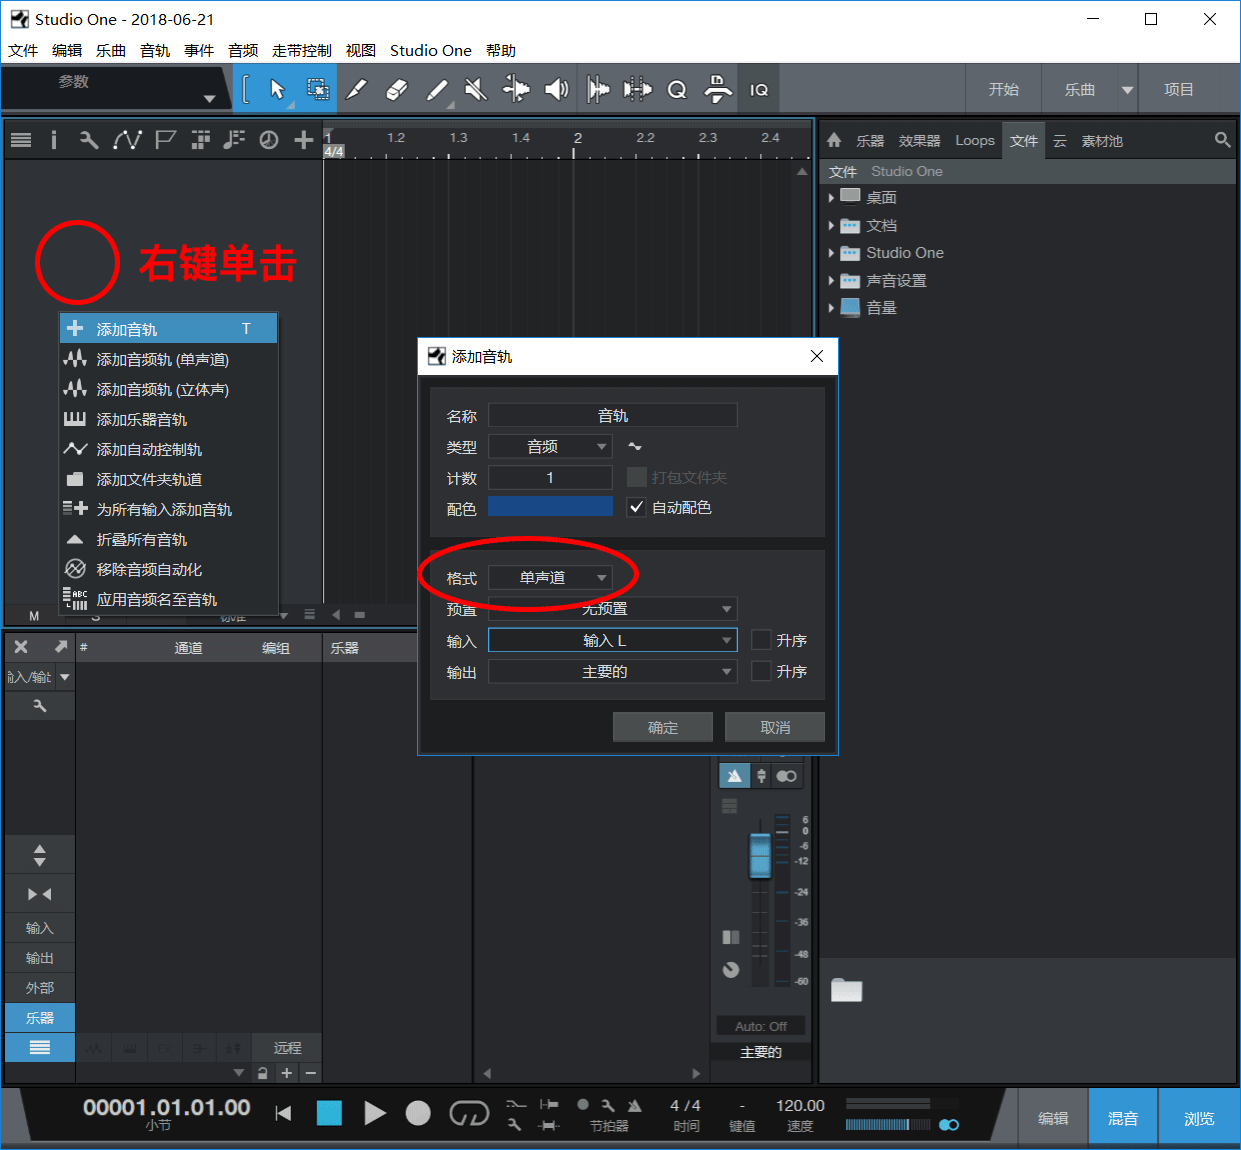1241x1150 pixels.
Task: Detach the mixer with arrow icon
Action: [x=60, y=647]
